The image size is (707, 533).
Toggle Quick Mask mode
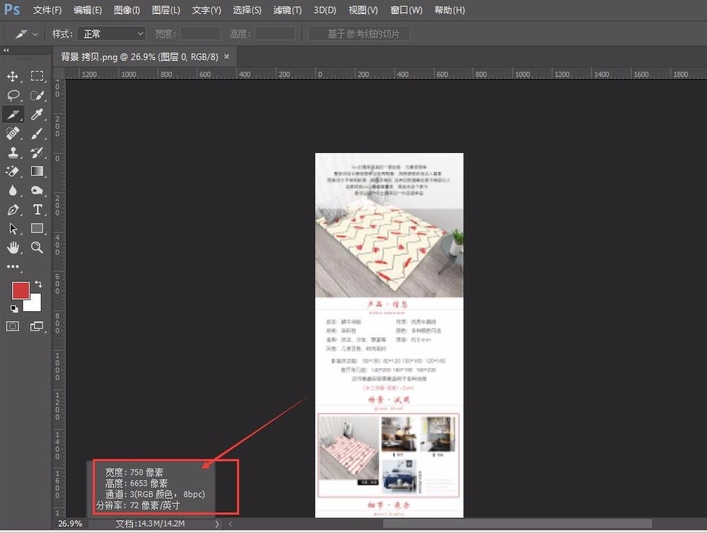tap(13, 326)
